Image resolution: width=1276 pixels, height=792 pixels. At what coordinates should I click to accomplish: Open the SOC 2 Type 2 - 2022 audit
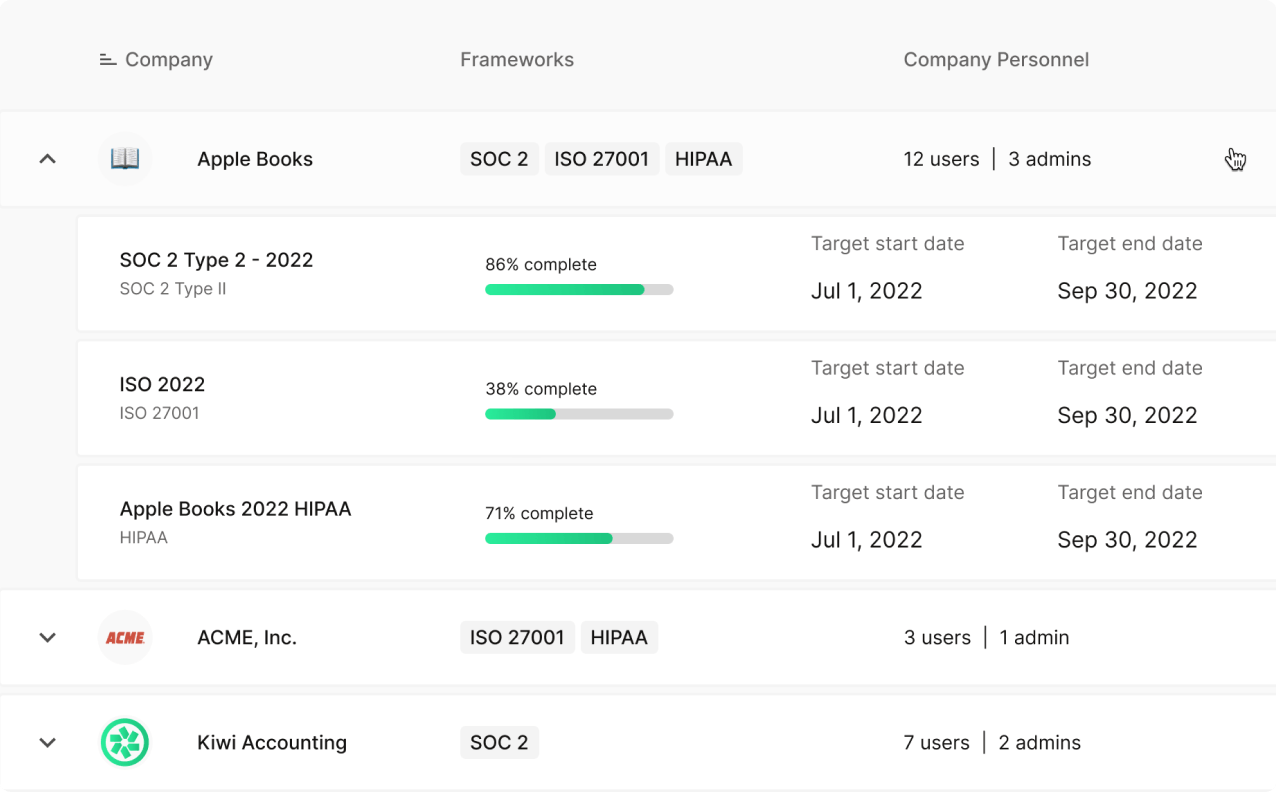coord(216,260)
